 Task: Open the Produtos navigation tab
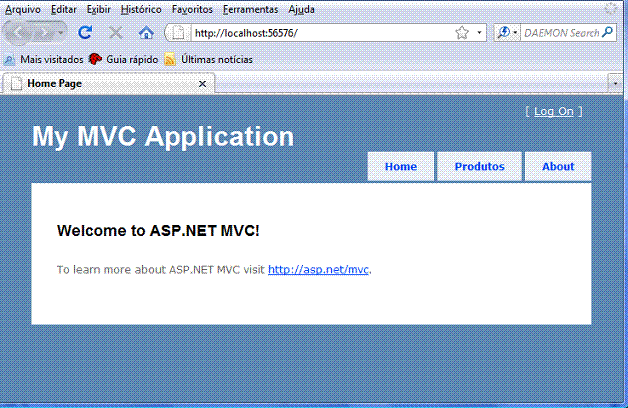coord(479,166)
